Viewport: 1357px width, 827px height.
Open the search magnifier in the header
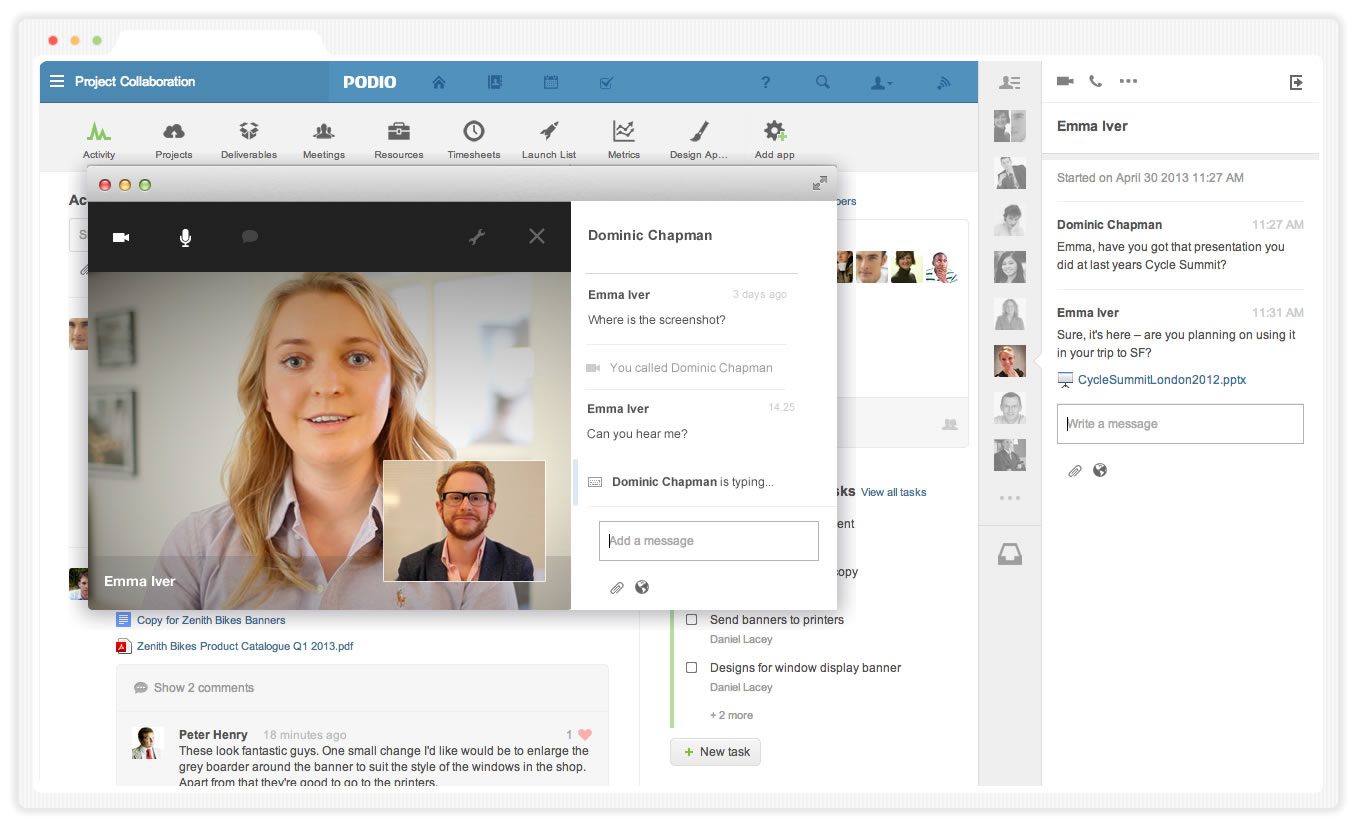click(822, 83)
